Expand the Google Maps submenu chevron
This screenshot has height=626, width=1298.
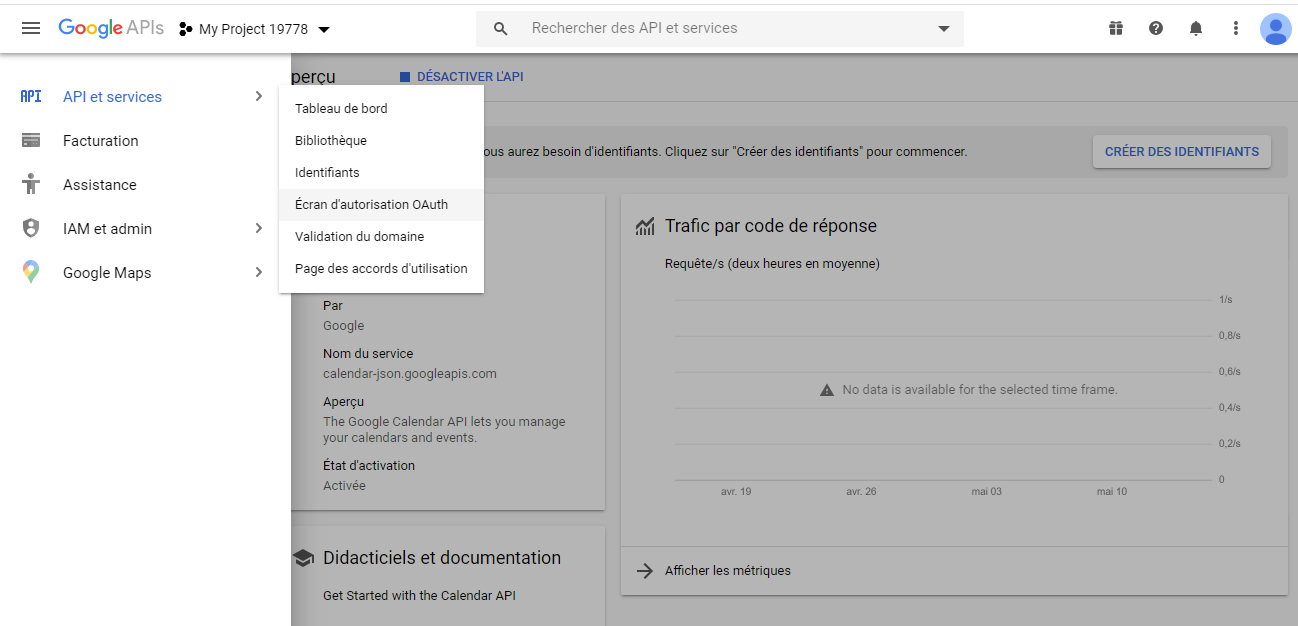pos(258,272)
